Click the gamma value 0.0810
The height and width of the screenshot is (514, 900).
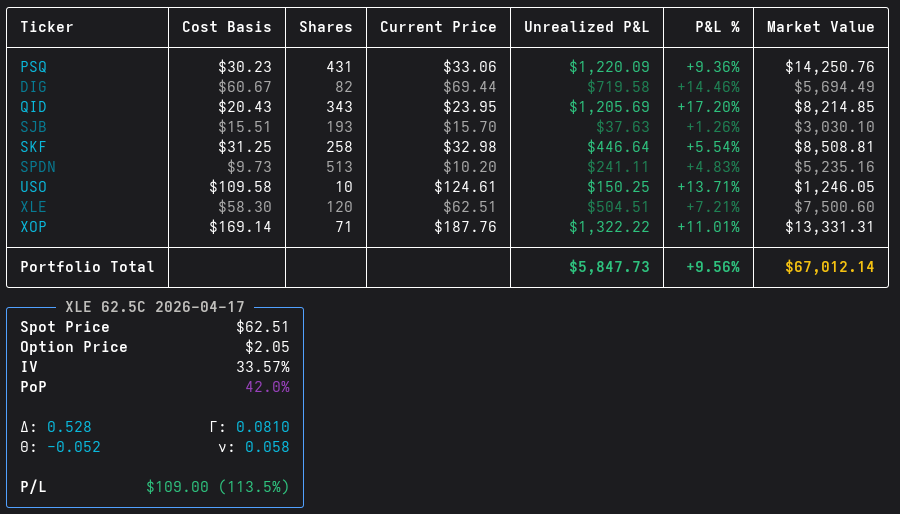coord(263,427)
